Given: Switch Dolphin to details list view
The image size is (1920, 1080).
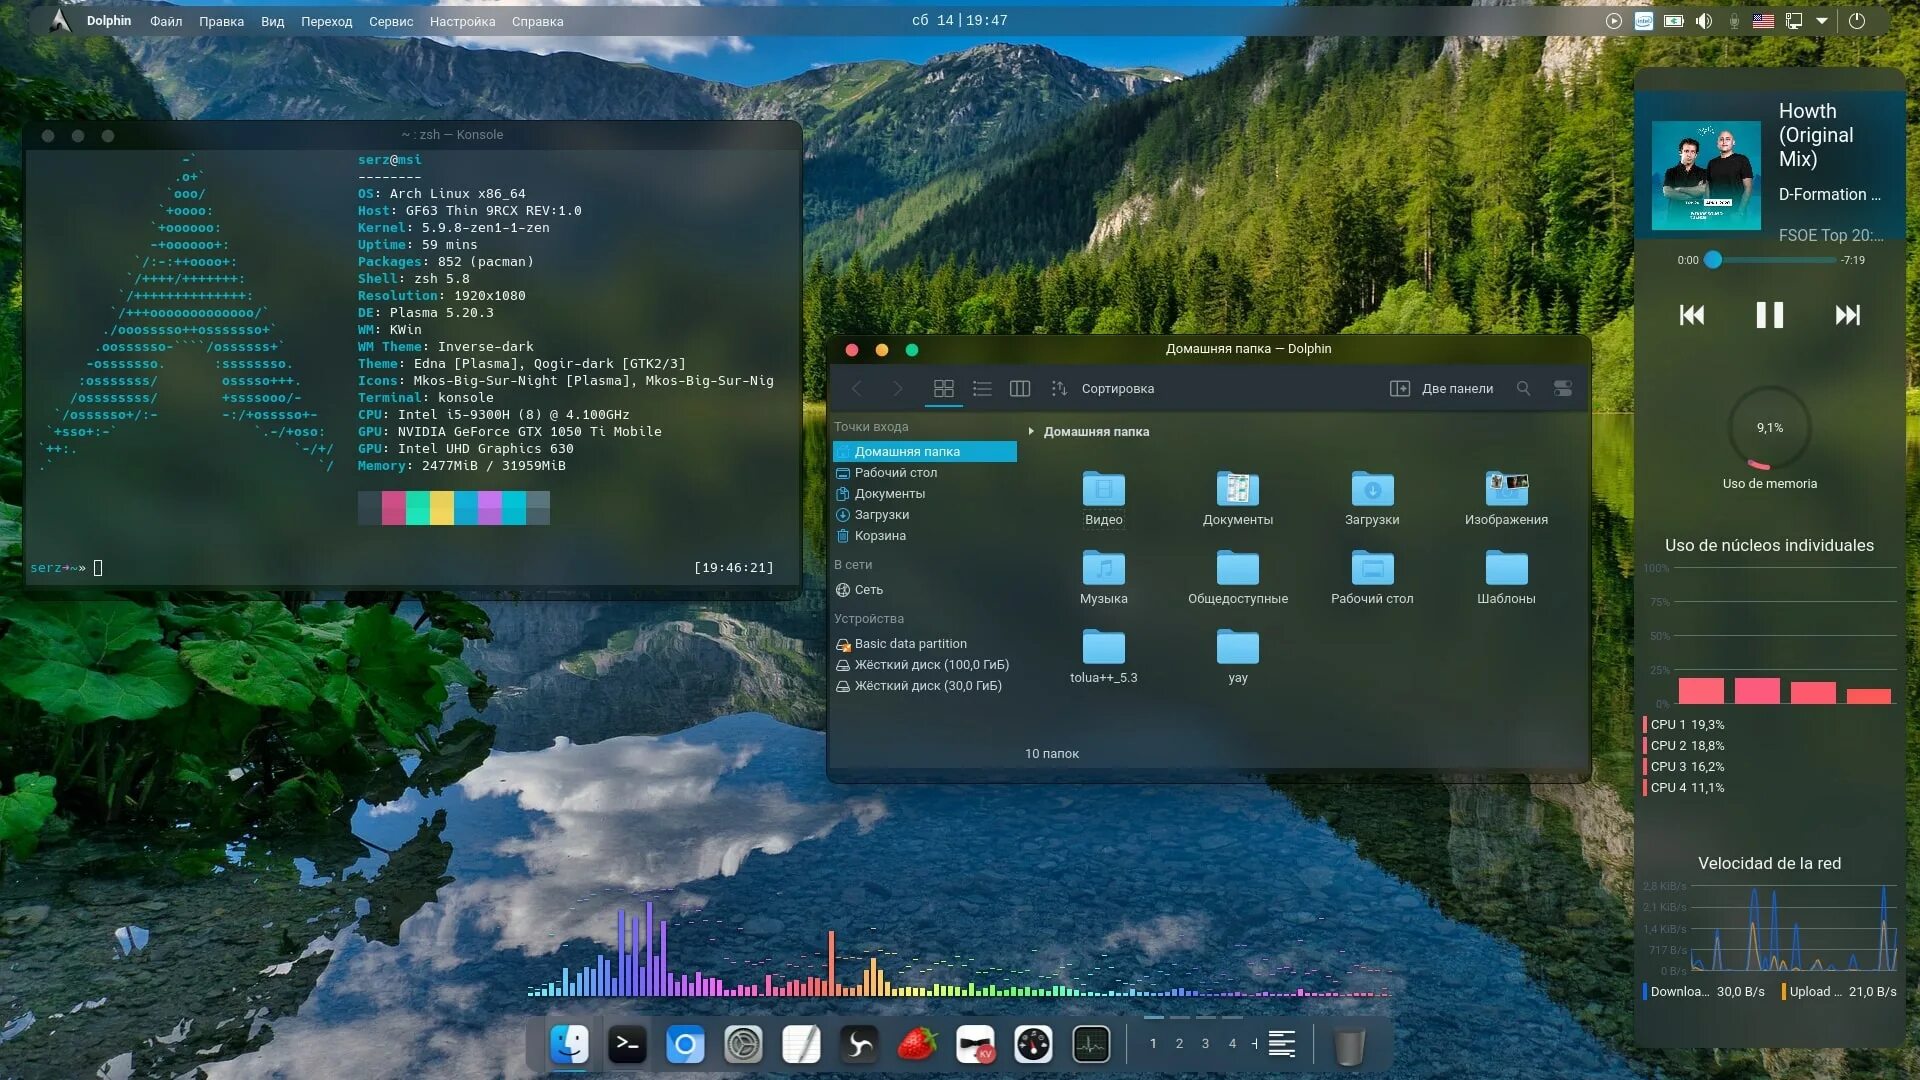Looking at the screenshot, I should pos(982,388).
